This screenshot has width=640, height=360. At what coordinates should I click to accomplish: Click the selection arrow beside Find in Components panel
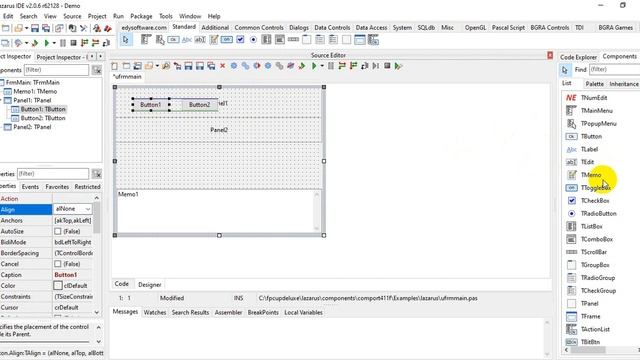click(565, 70)
